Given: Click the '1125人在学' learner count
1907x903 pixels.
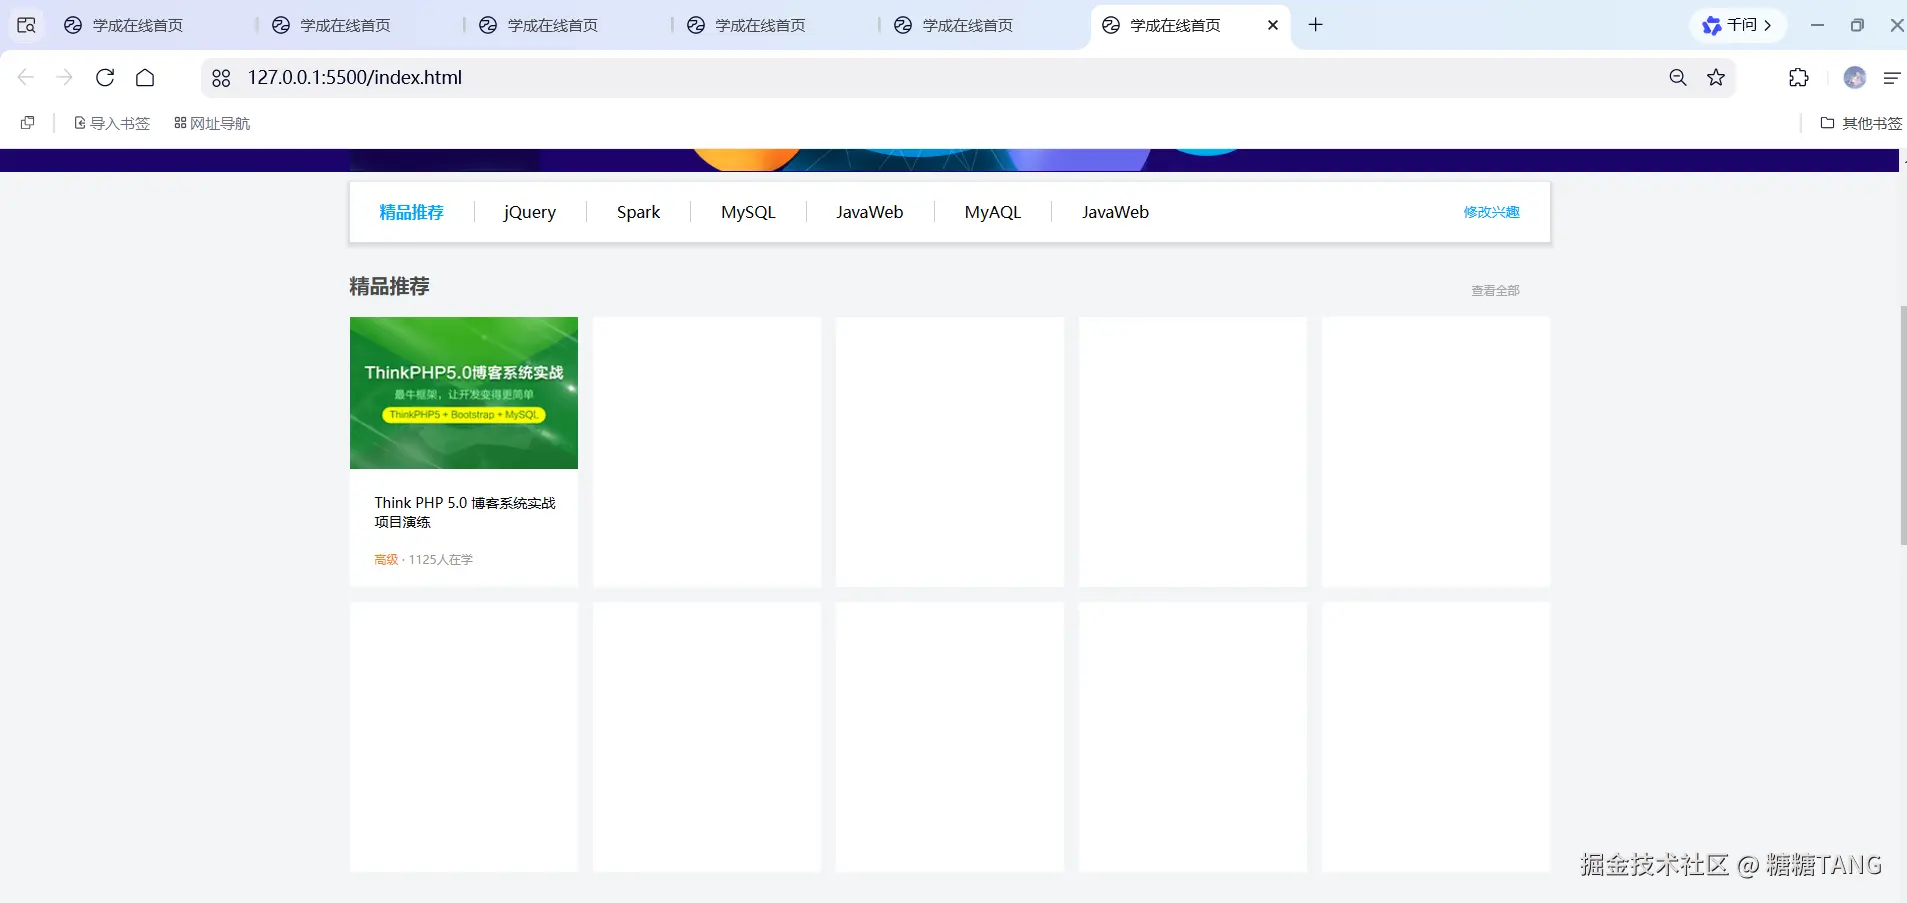Looking at the screenshot, I should 441,560.
